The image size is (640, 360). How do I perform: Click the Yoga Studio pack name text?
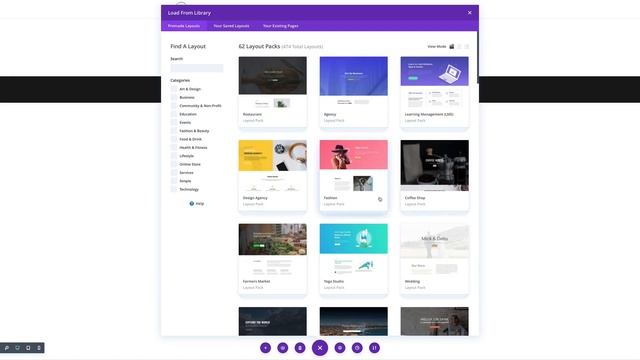(334, 281)
